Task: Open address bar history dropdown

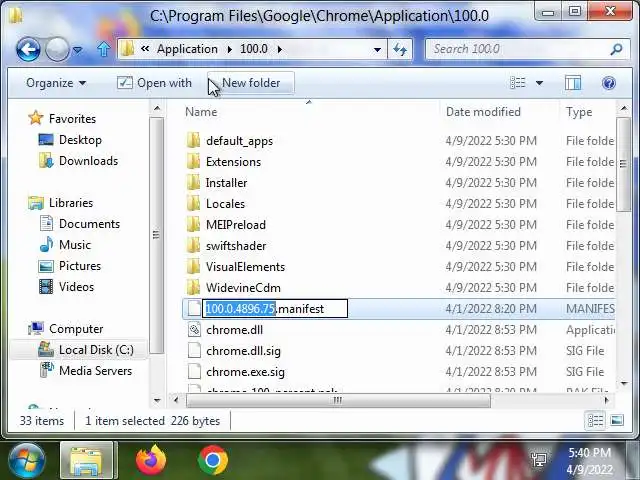Action: pos(377,50)
